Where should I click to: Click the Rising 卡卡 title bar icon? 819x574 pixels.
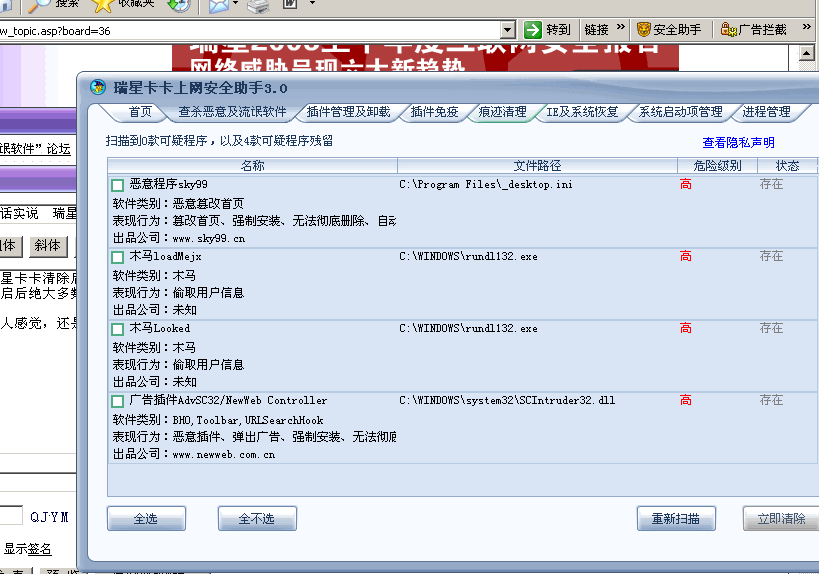[x=98, y=87]
